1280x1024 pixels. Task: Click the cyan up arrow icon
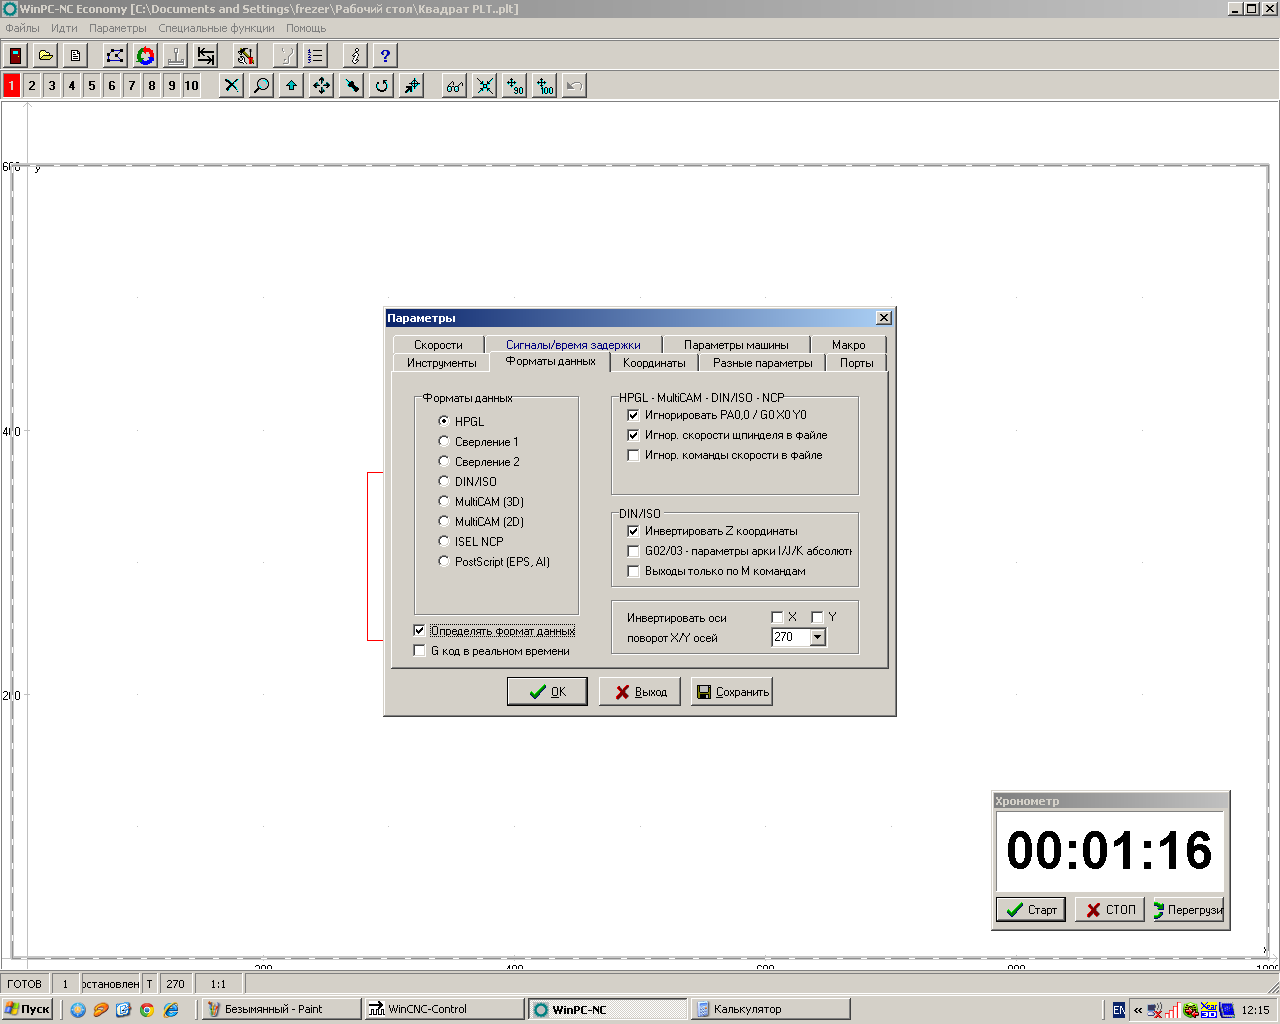tap(291, 85)
